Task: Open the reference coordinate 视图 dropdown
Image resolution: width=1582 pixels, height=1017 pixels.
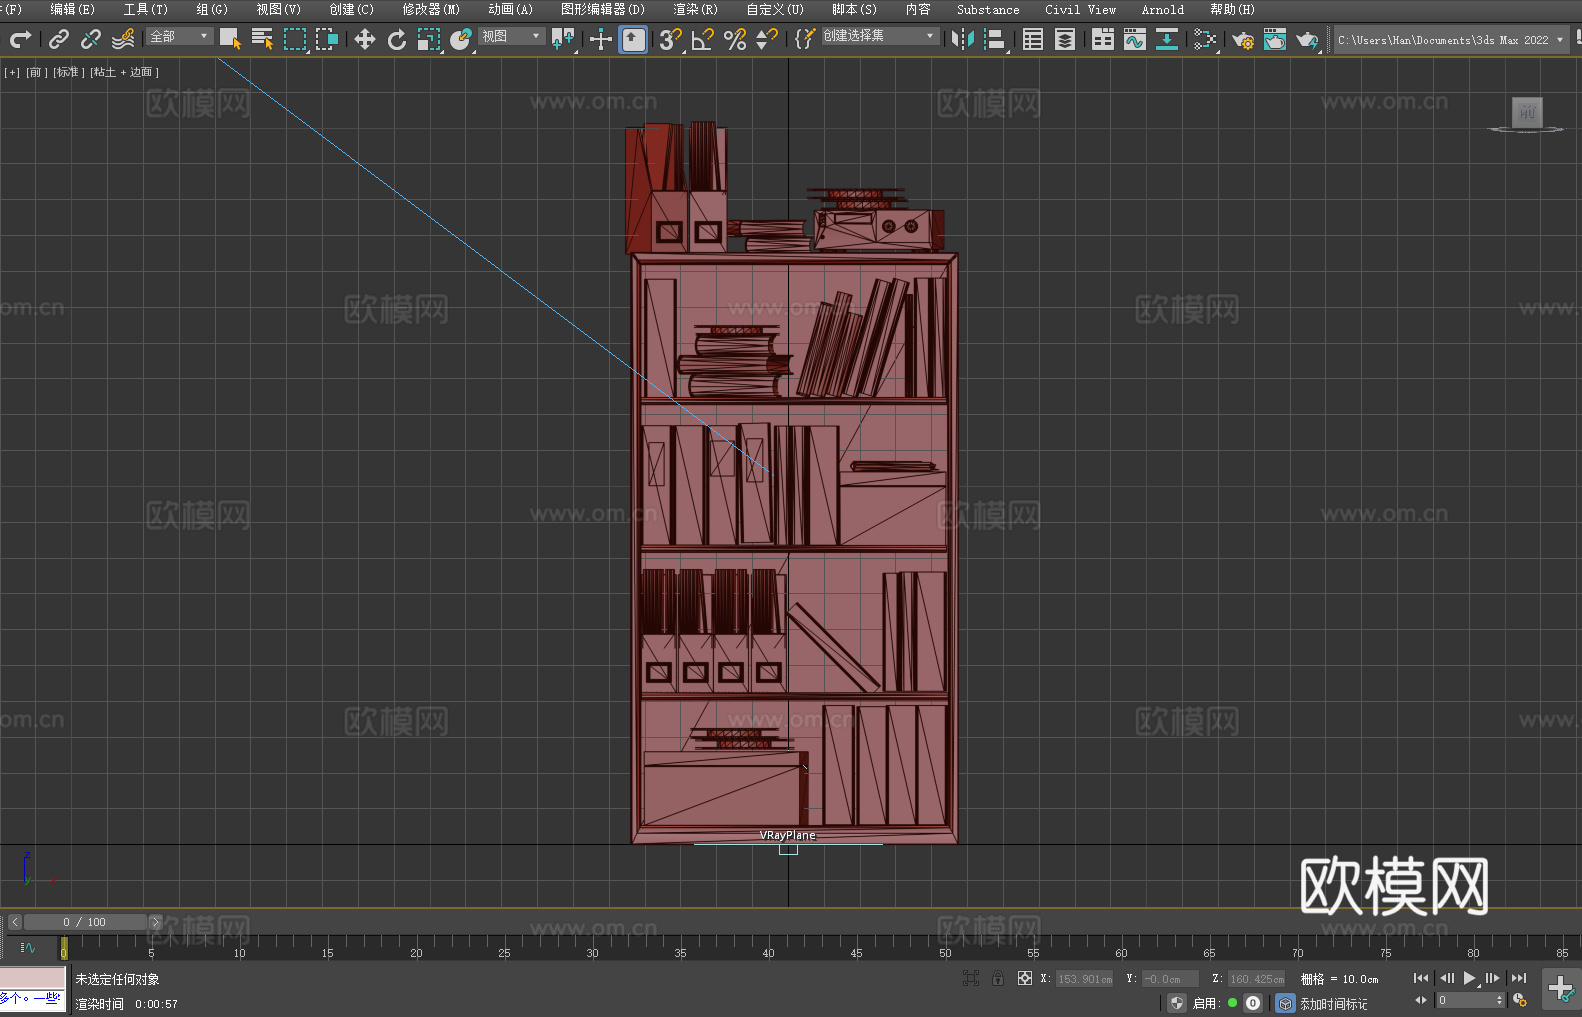Action: 511,36
